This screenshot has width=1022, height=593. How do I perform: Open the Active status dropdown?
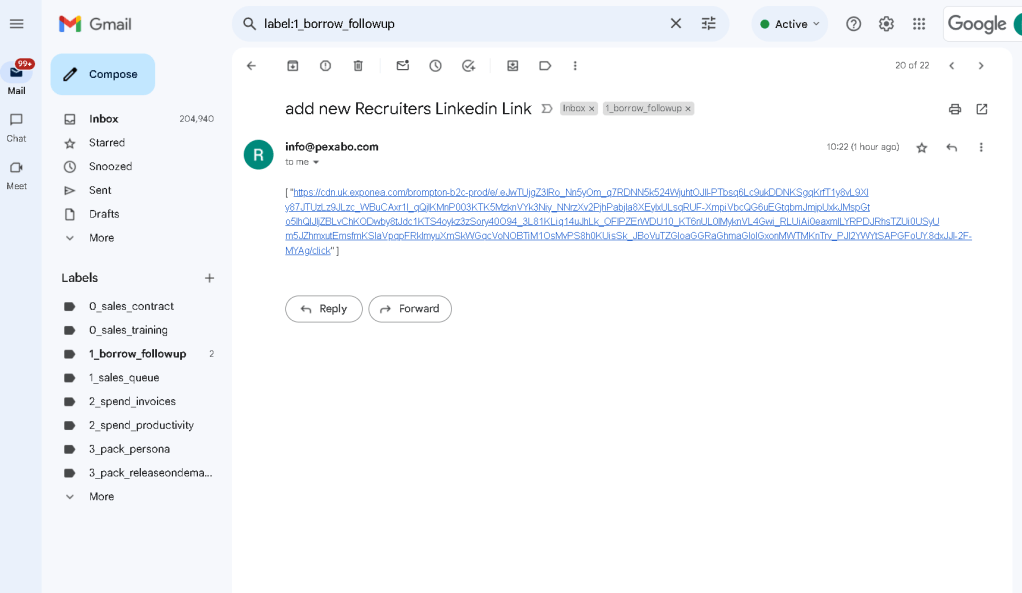789,24
